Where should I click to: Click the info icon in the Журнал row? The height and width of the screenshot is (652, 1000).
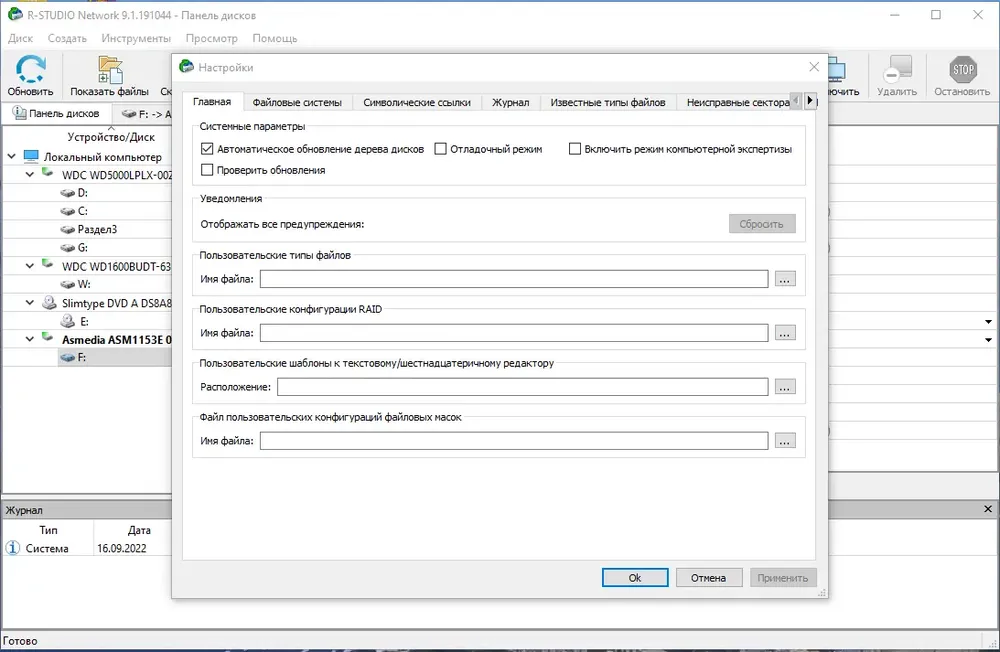(13, 547)
